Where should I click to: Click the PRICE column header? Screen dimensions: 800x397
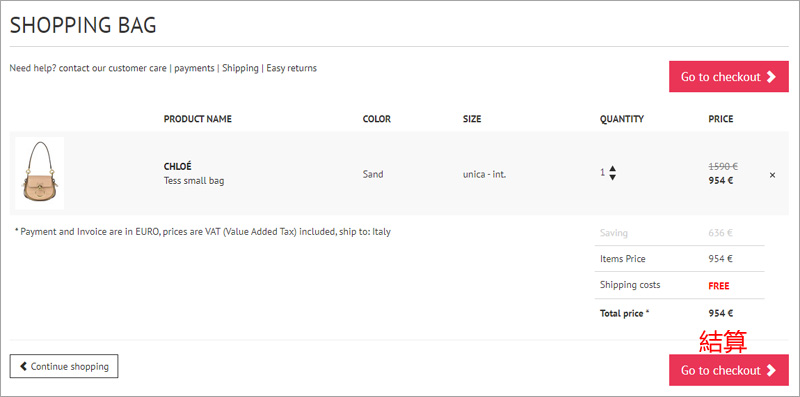tap(720, 119)
